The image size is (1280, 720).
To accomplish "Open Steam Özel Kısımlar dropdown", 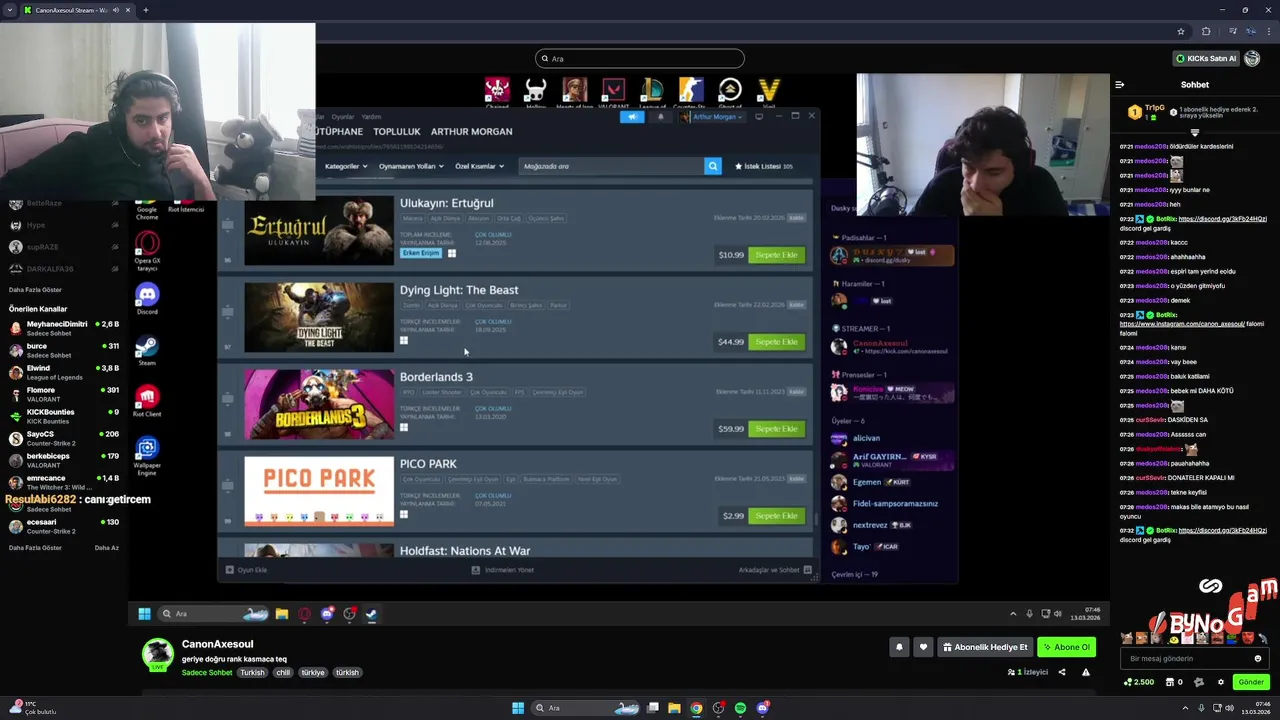I will point(480,166).
